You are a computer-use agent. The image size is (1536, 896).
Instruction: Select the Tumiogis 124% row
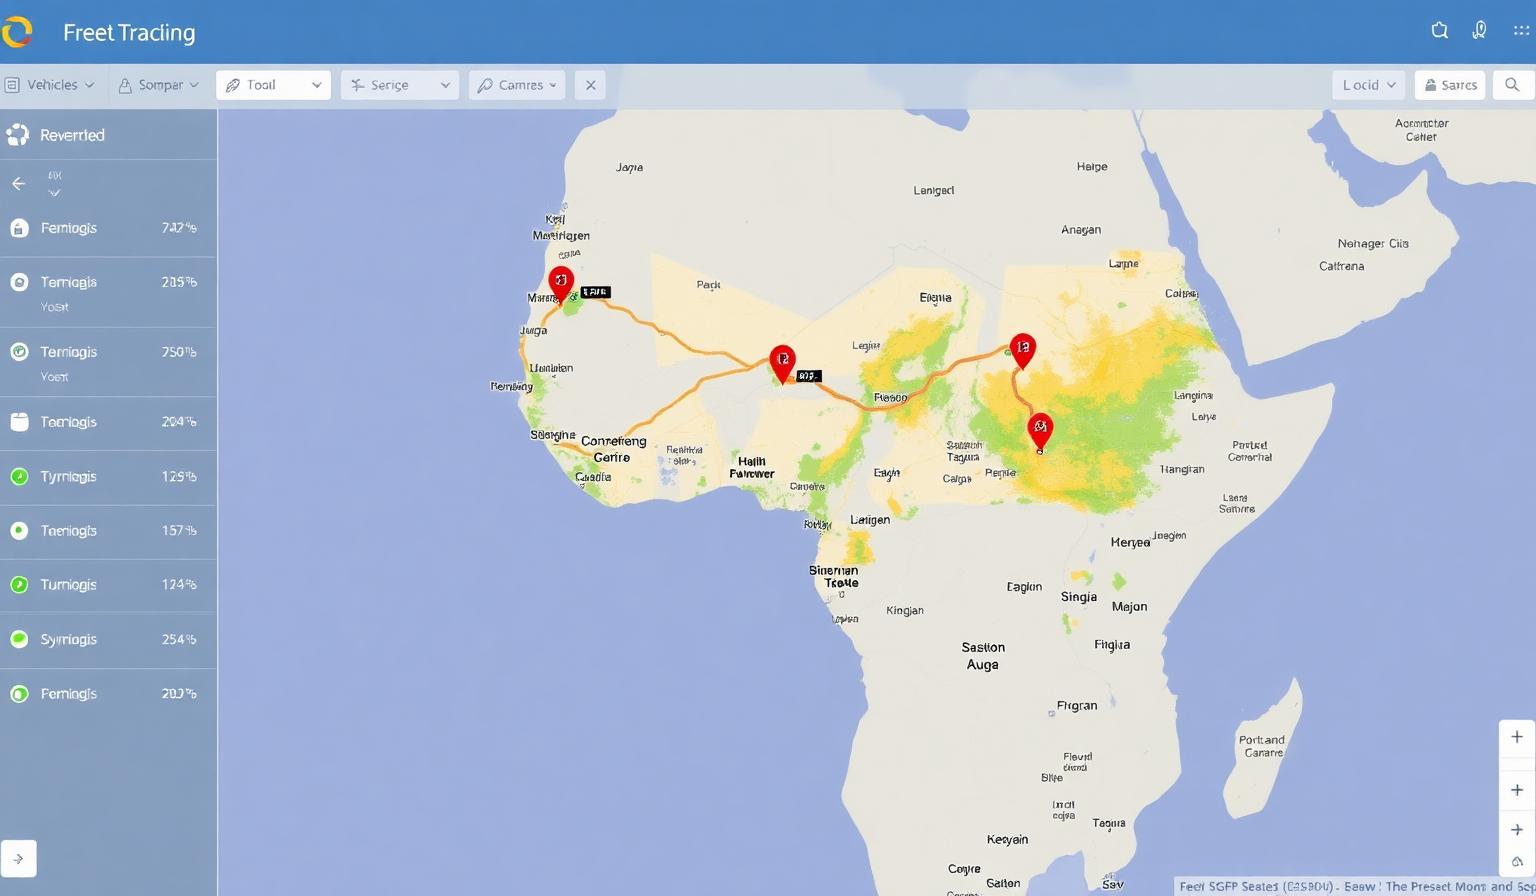(x=108, y=585)
